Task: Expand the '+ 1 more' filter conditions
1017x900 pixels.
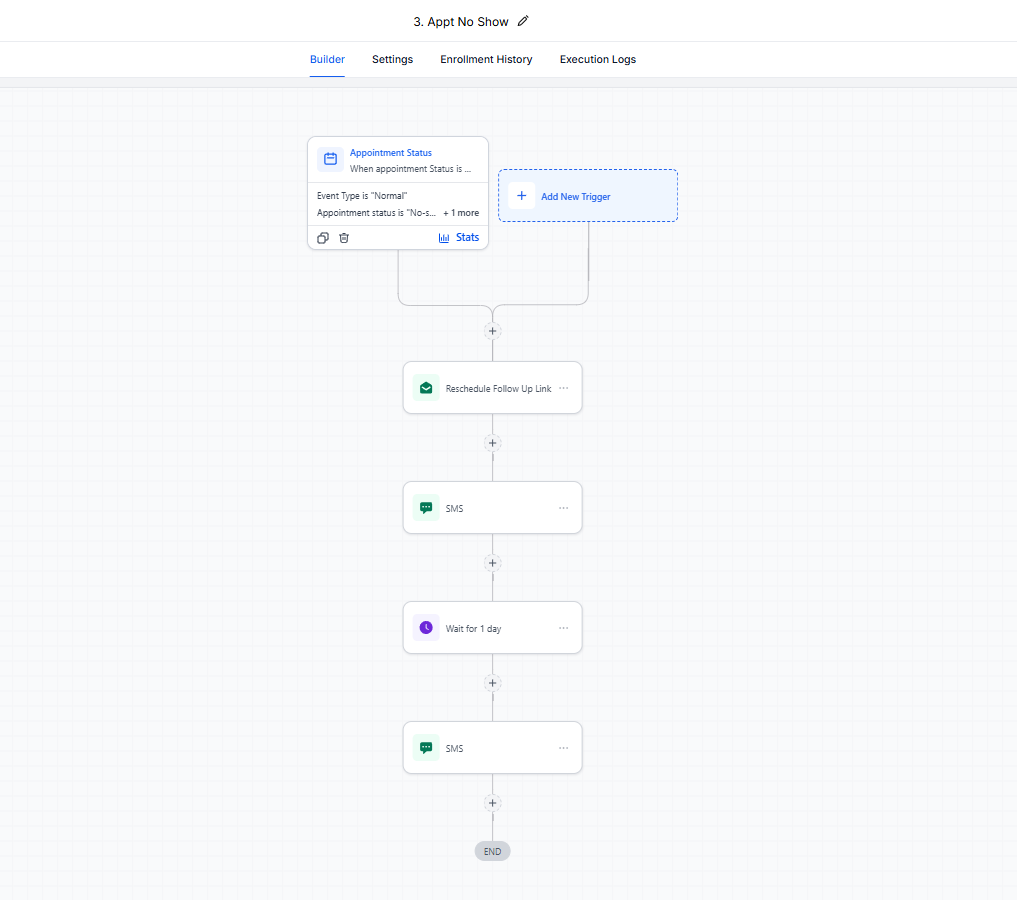Action: point(461,213)
